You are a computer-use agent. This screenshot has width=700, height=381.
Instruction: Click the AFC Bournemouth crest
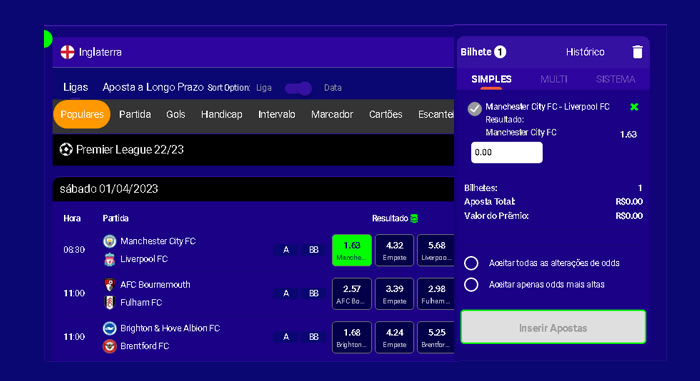tap(109, 285)
